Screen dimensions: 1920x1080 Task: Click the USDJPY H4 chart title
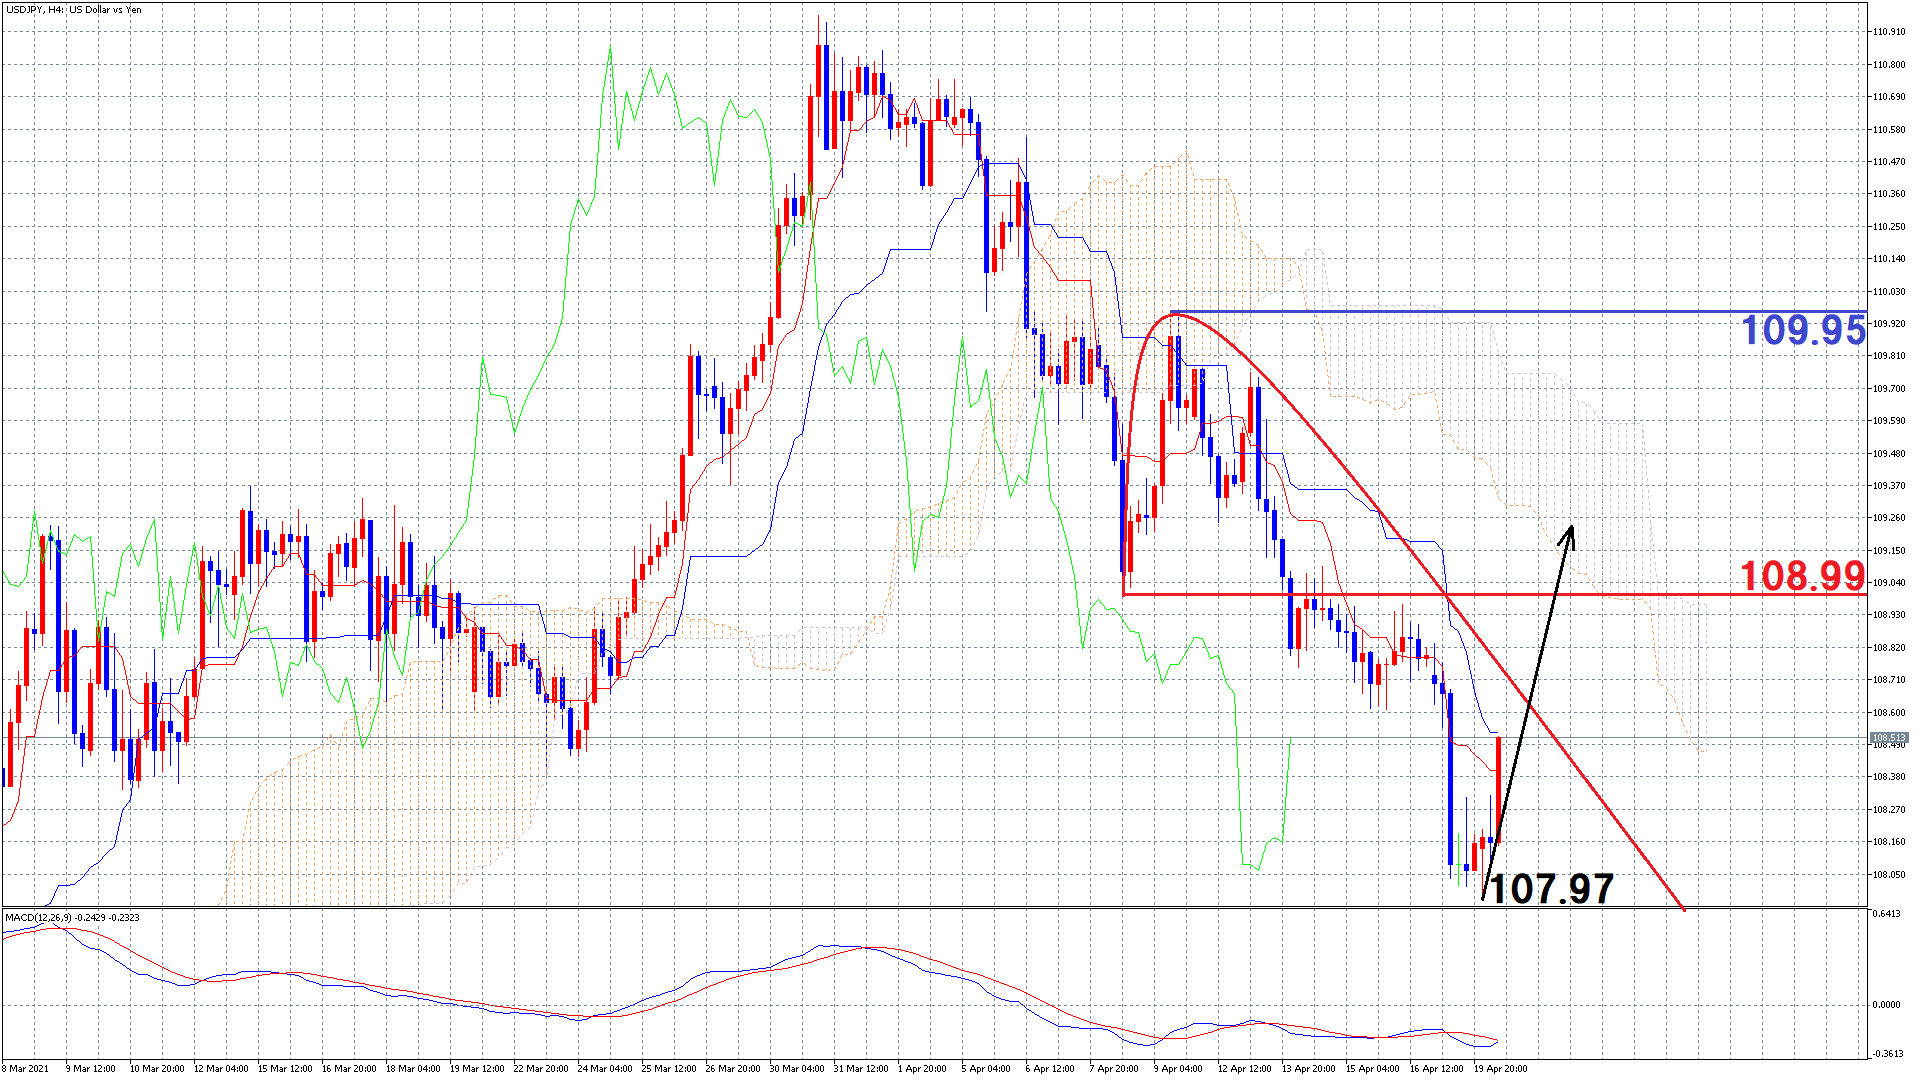72,10
